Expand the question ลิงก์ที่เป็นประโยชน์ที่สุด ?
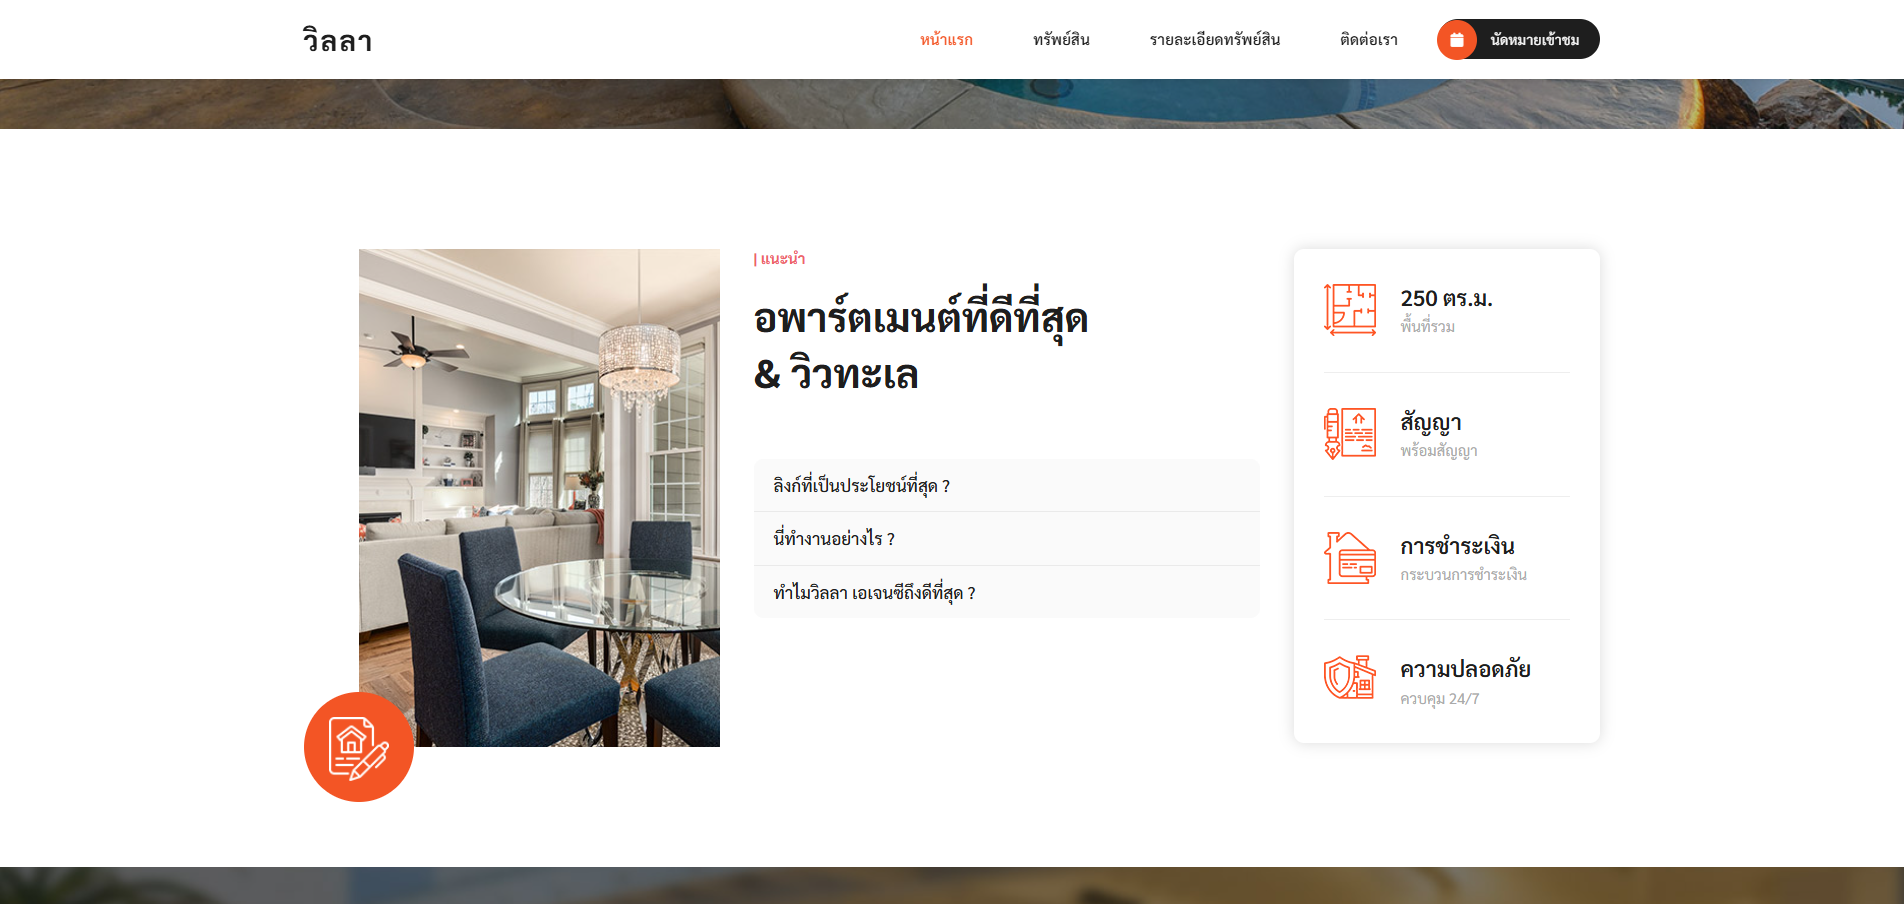 [862, 486]
